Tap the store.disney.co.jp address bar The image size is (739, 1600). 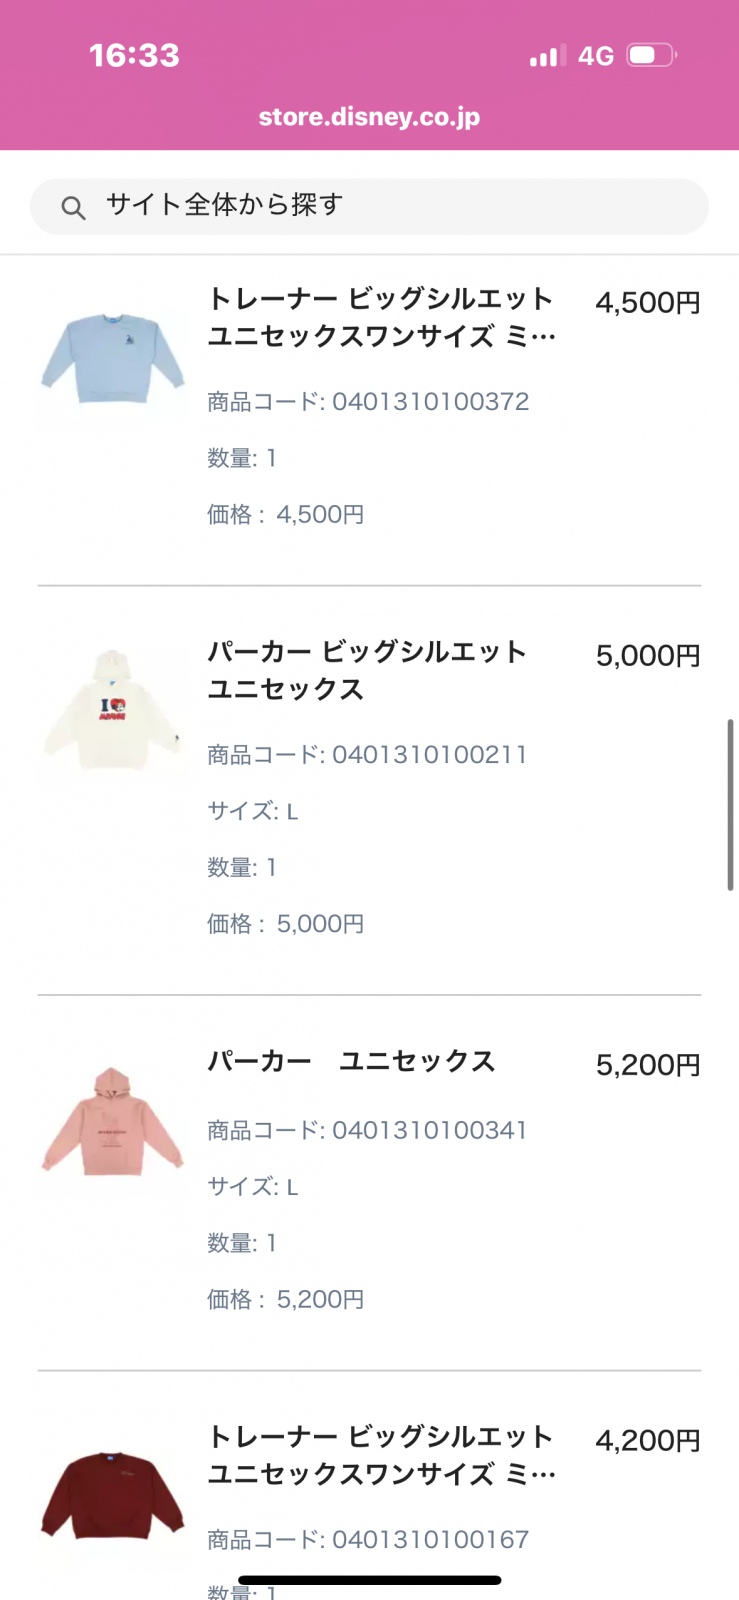(369, 117)
